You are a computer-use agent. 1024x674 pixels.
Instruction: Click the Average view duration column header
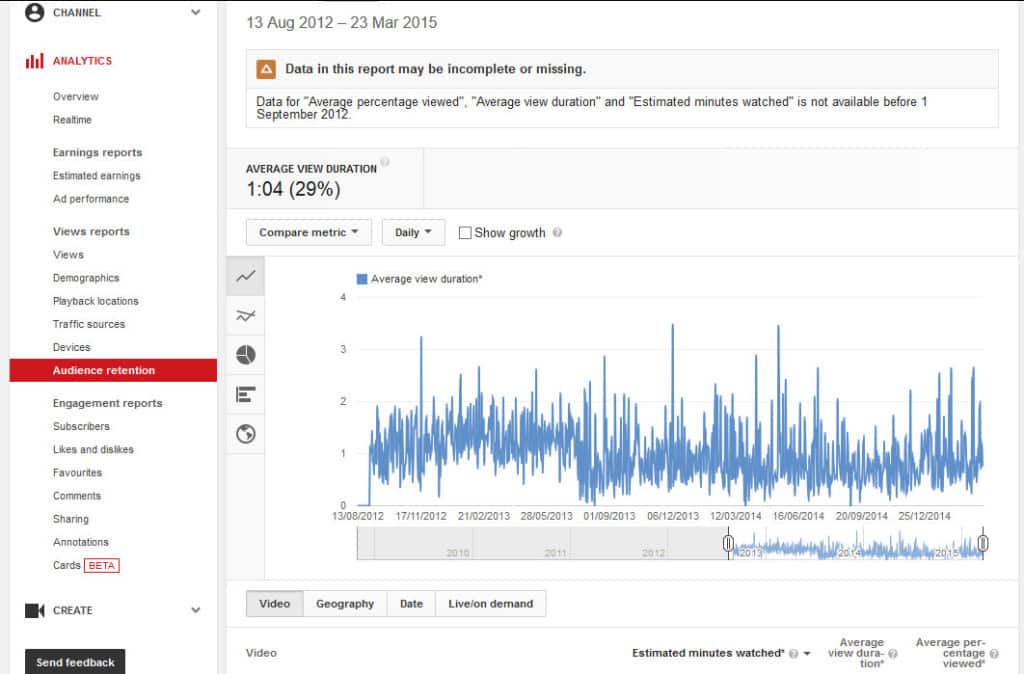point(856,653)
